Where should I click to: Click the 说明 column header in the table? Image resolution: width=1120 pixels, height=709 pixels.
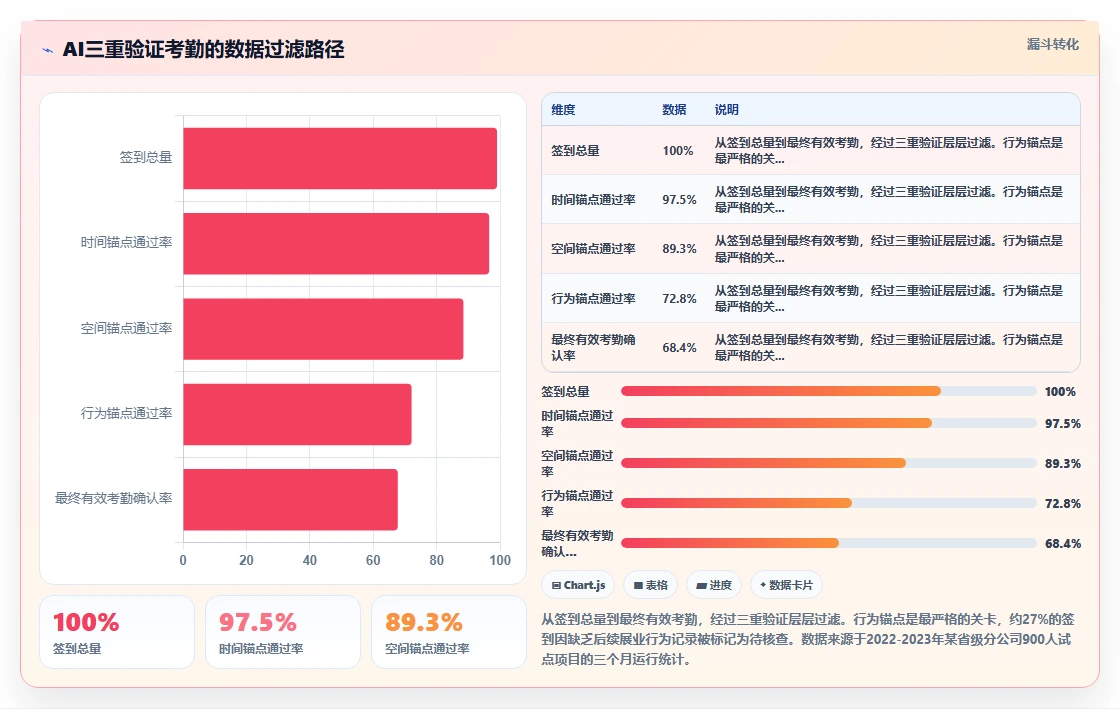click(726, 109)
